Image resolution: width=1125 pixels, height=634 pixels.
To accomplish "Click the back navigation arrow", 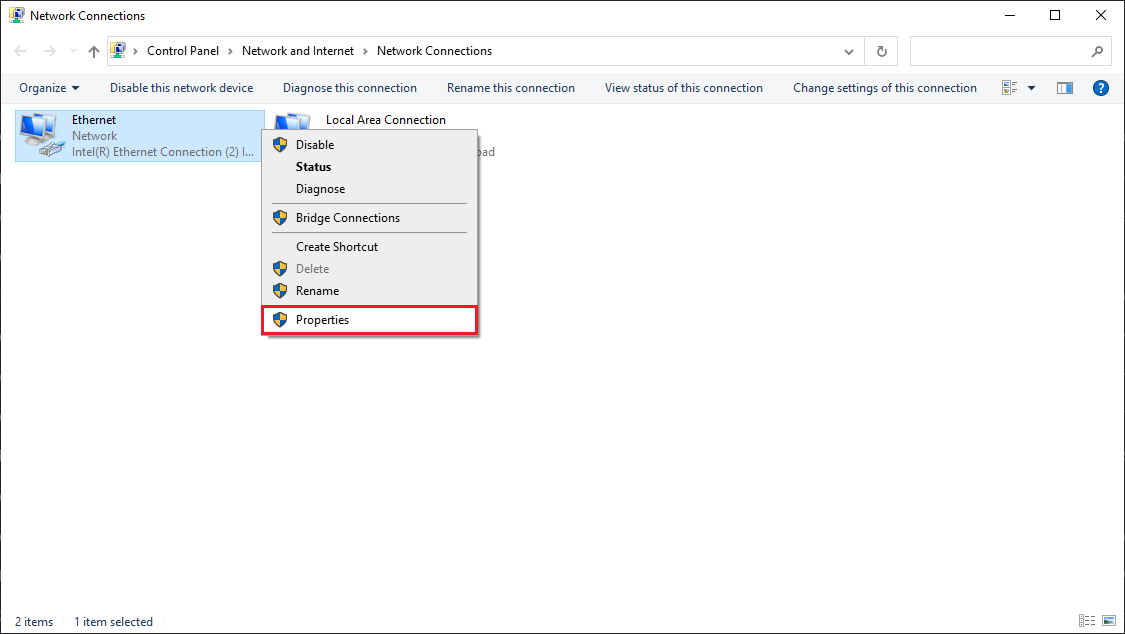I will click(x=20, y=51).
